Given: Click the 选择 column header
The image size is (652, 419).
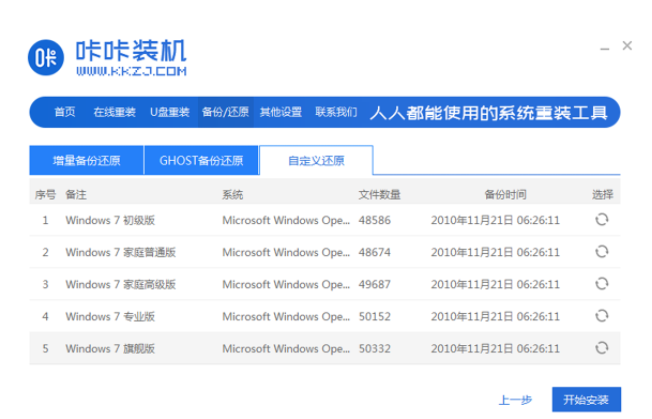Looking at the screenshot, I should (x=603, y=195).
